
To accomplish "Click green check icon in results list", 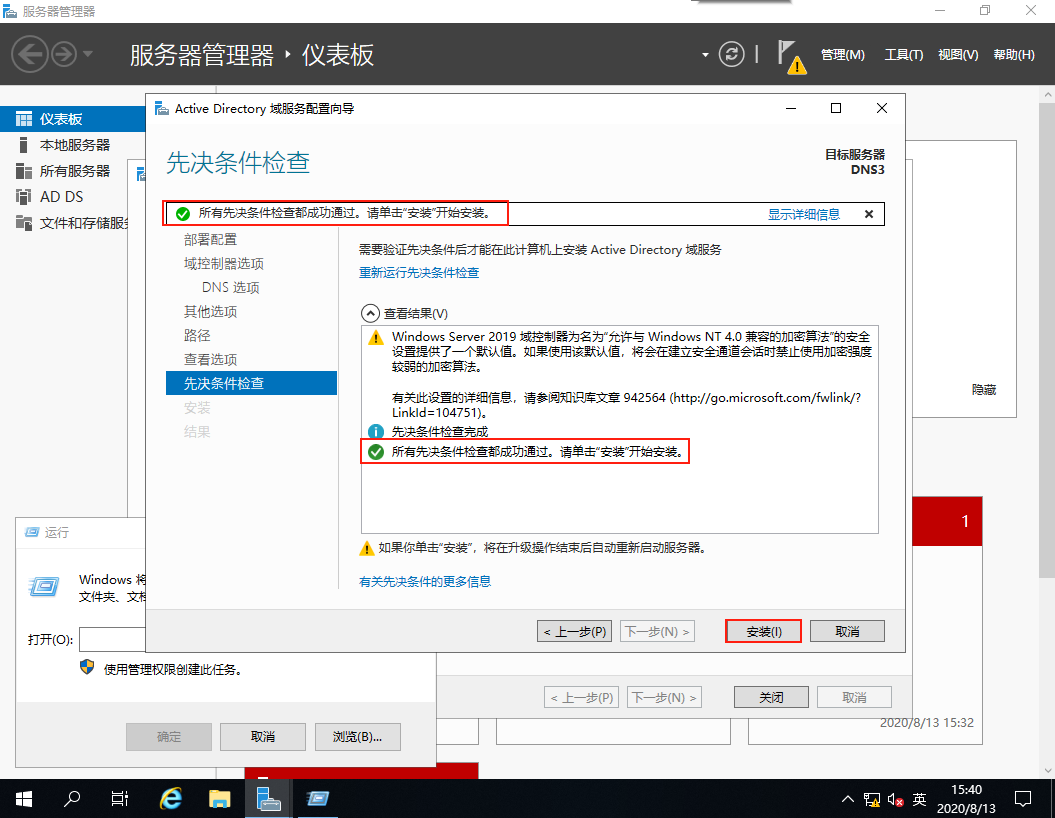I will 376,452.
